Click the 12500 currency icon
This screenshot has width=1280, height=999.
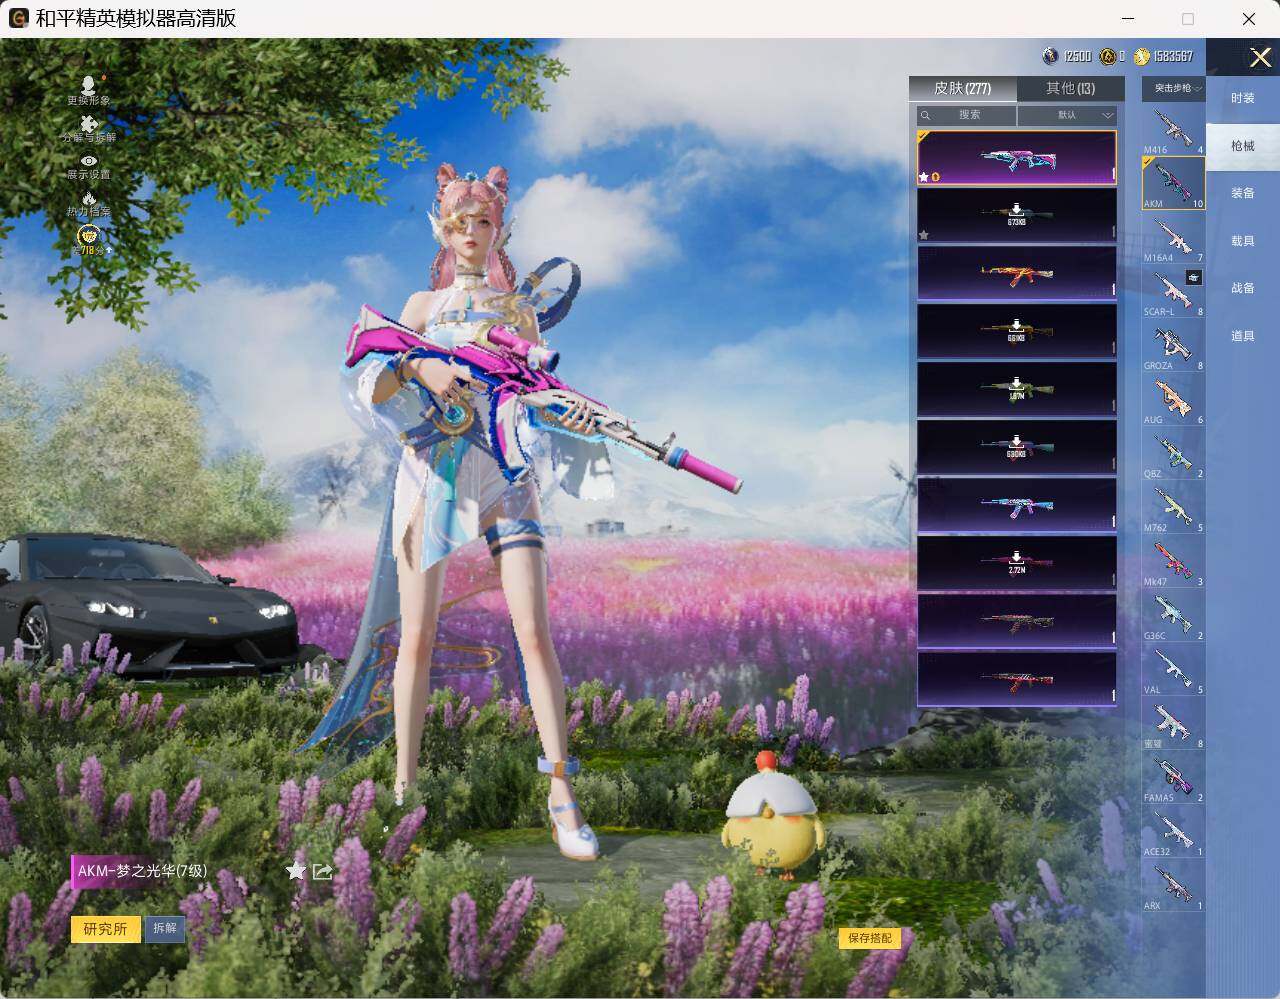point(1050,56)
